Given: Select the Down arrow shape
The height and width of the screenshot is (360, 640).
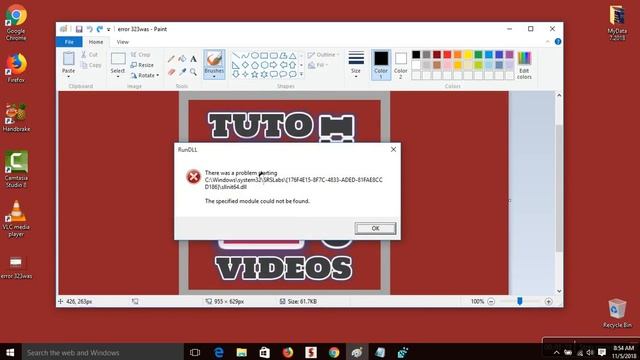Looking at the screenshot, I should coord(236,74).
